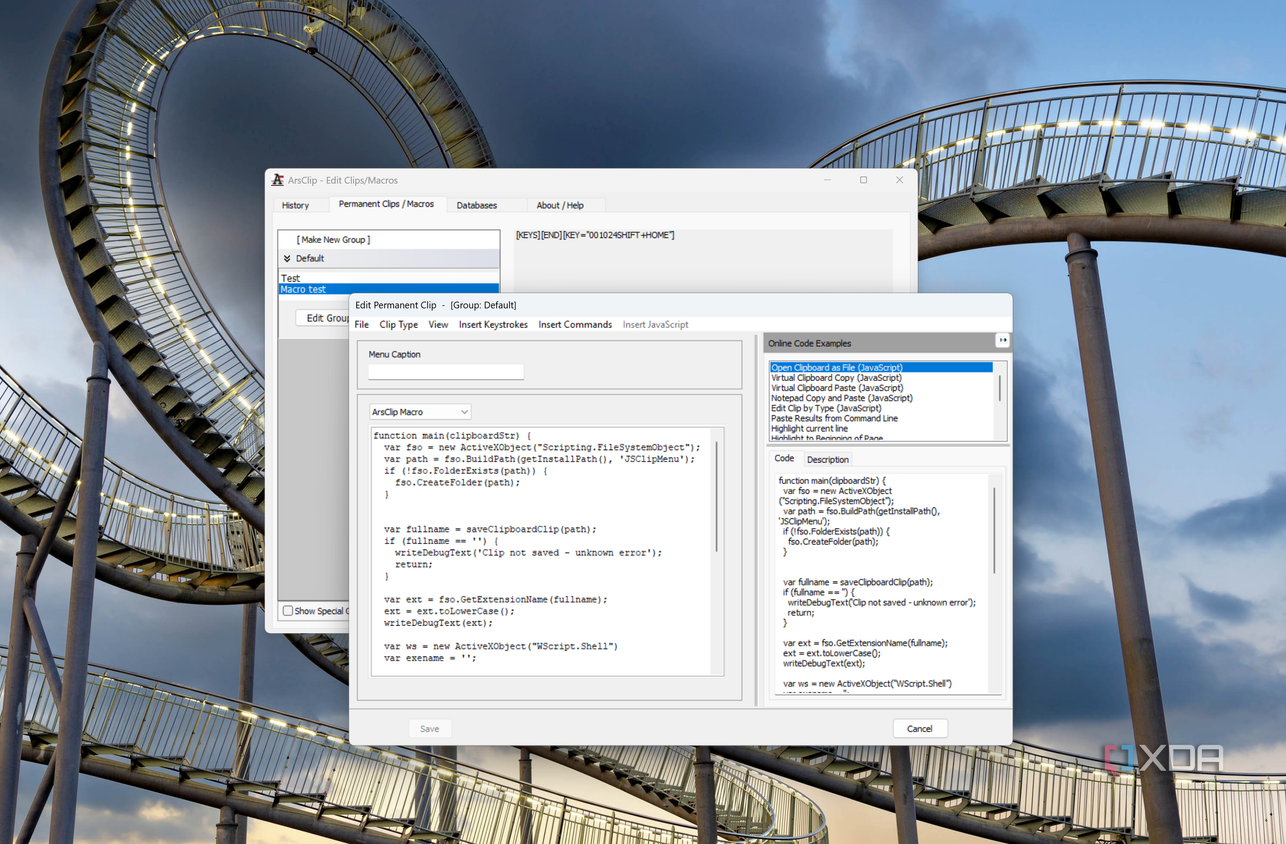Toggle the Show Special checkbox in the ArsClip window
1286x844 pixels.
[x=288, y=611]
